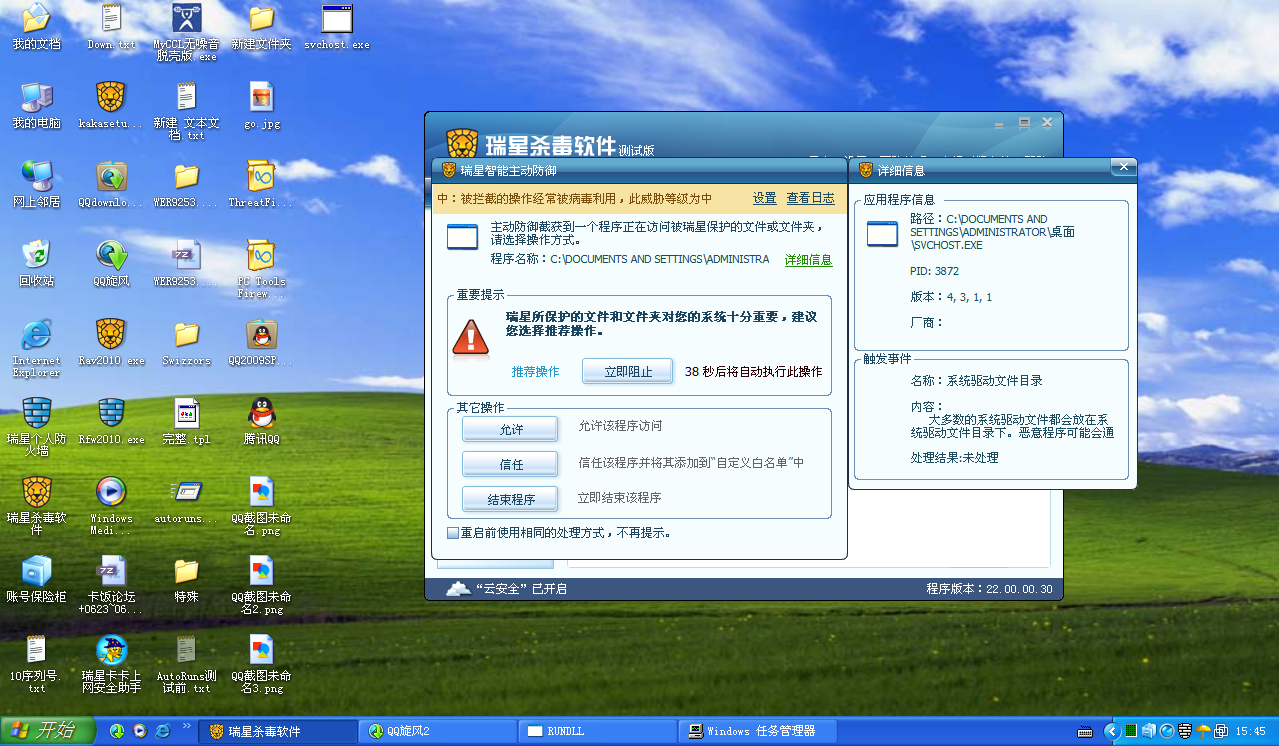1279x746 pixels.
Task: Select PC Tools Firewall desktop icon
Action: click(x=261, y=268)
